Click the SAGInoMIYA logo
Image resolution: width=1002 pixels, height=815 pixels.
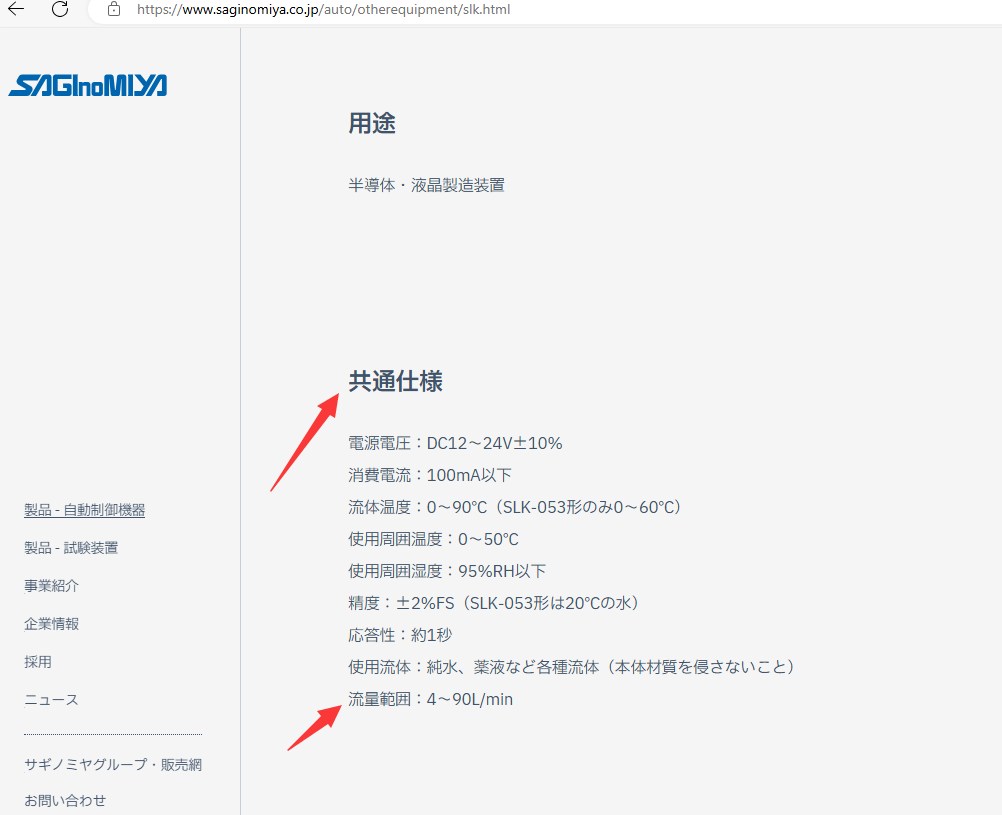coord(87,85)
